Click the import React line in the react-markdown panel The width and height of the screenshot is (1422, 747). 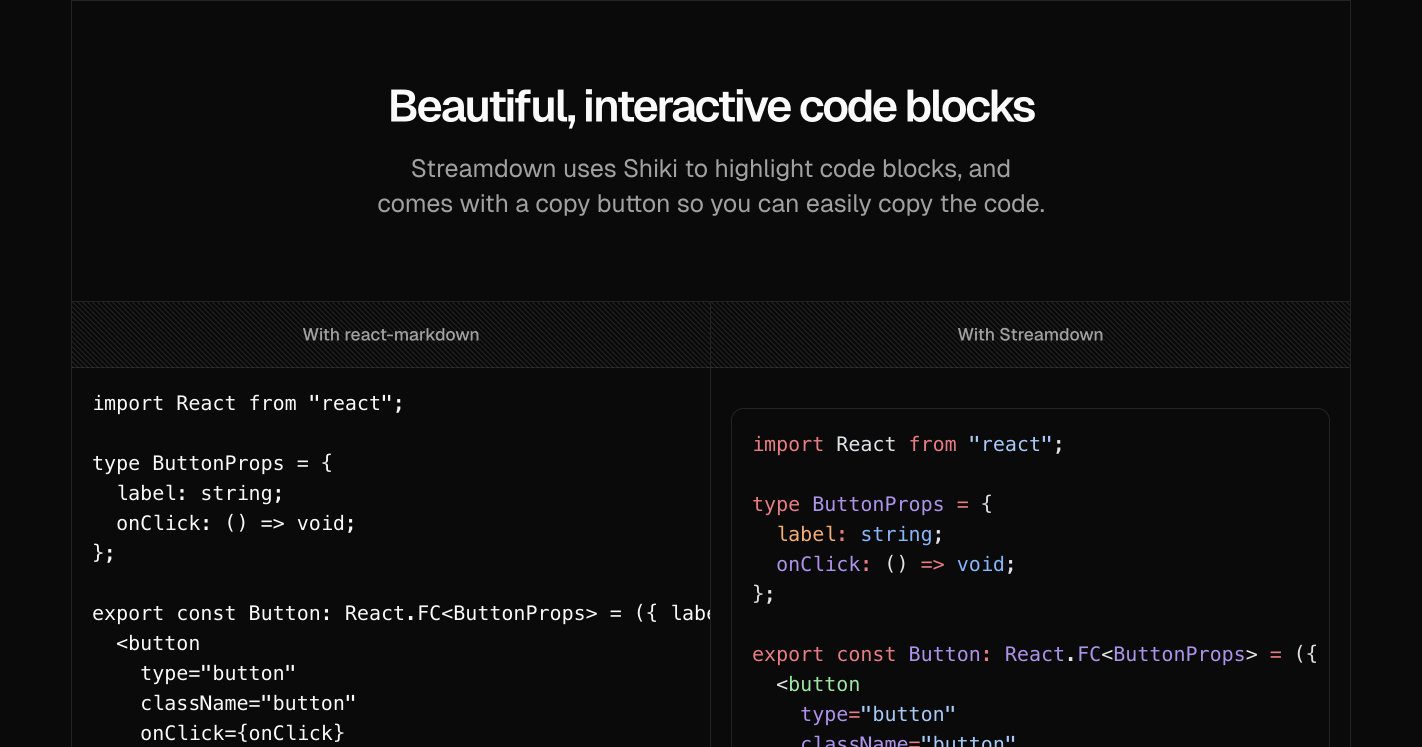coord(248,403)
